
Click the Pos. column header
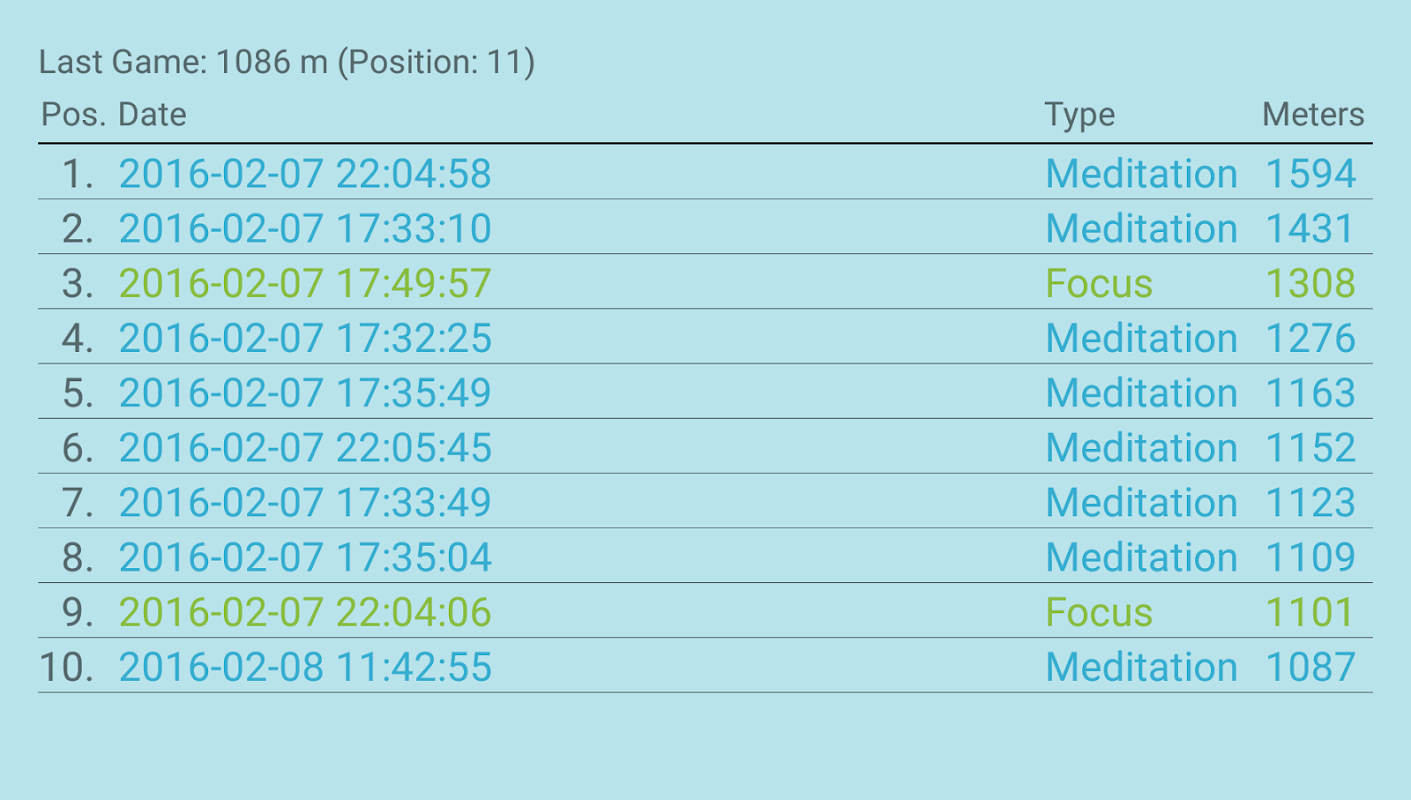(73, 115)
